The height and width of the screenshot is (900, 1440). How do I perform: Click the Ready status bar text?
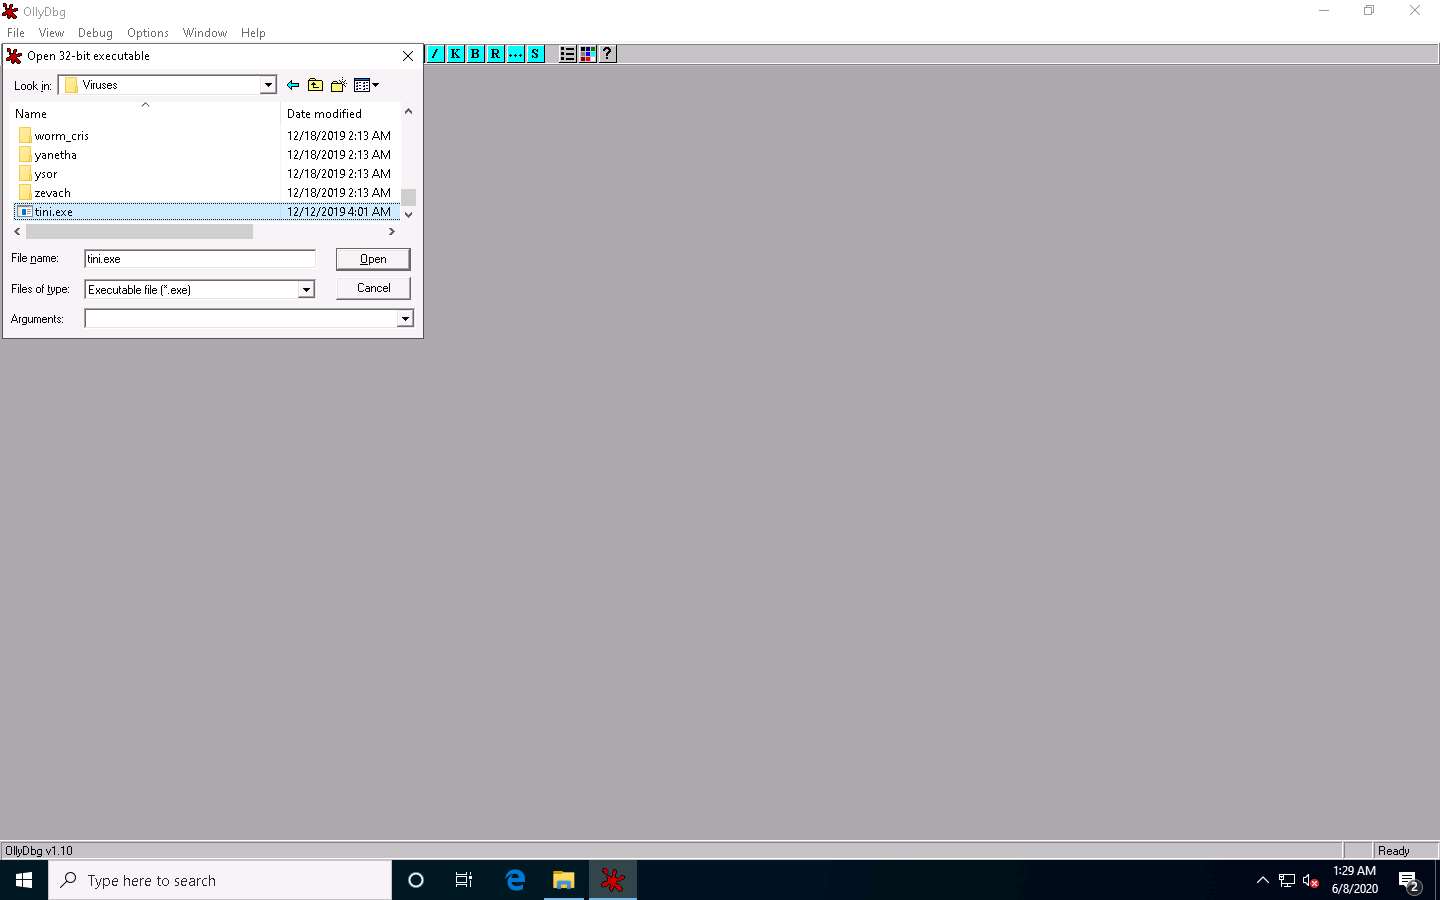pyautogui.click(x=1393, y=851)
